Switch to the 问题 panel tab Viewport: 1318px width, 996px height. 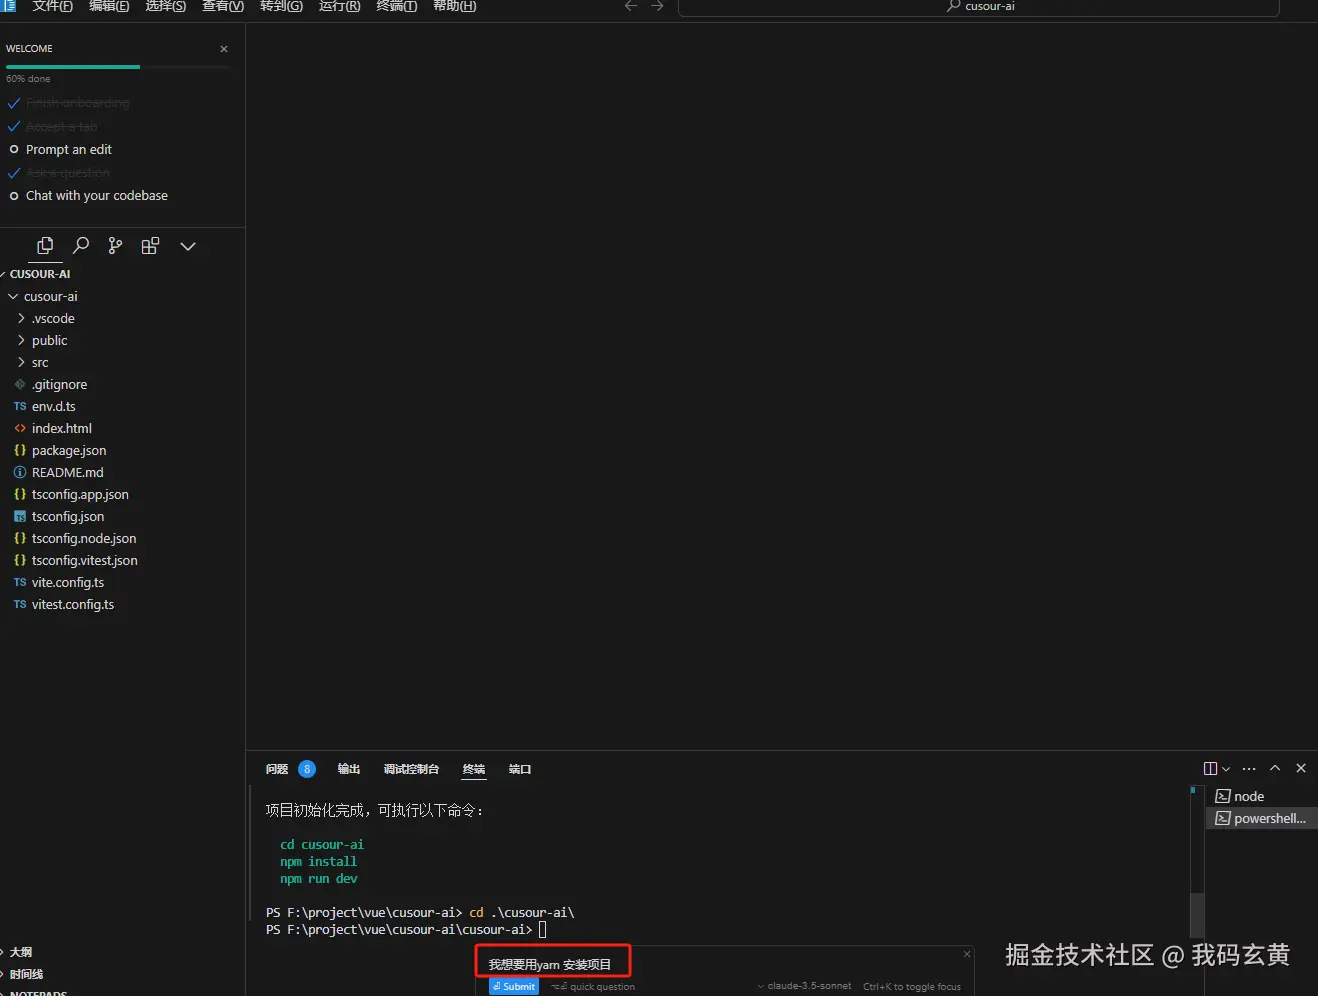coord(277,769)
